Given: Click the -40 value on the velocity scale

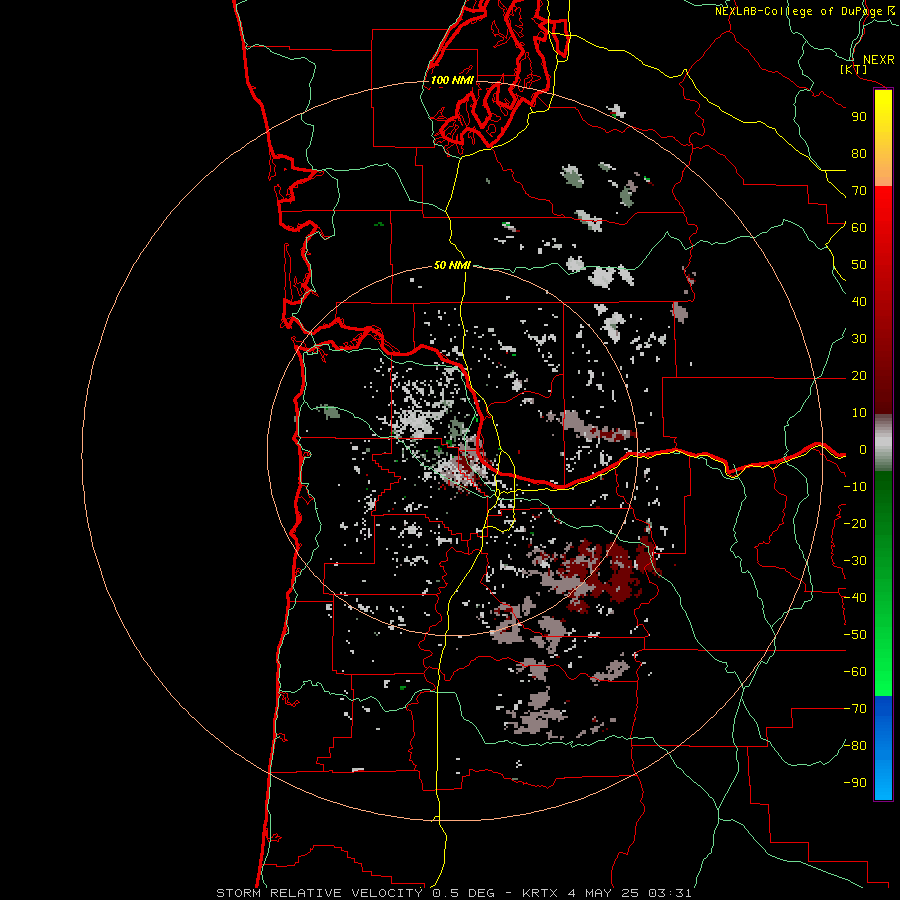Looking at the screenshot, I should 855,598.
